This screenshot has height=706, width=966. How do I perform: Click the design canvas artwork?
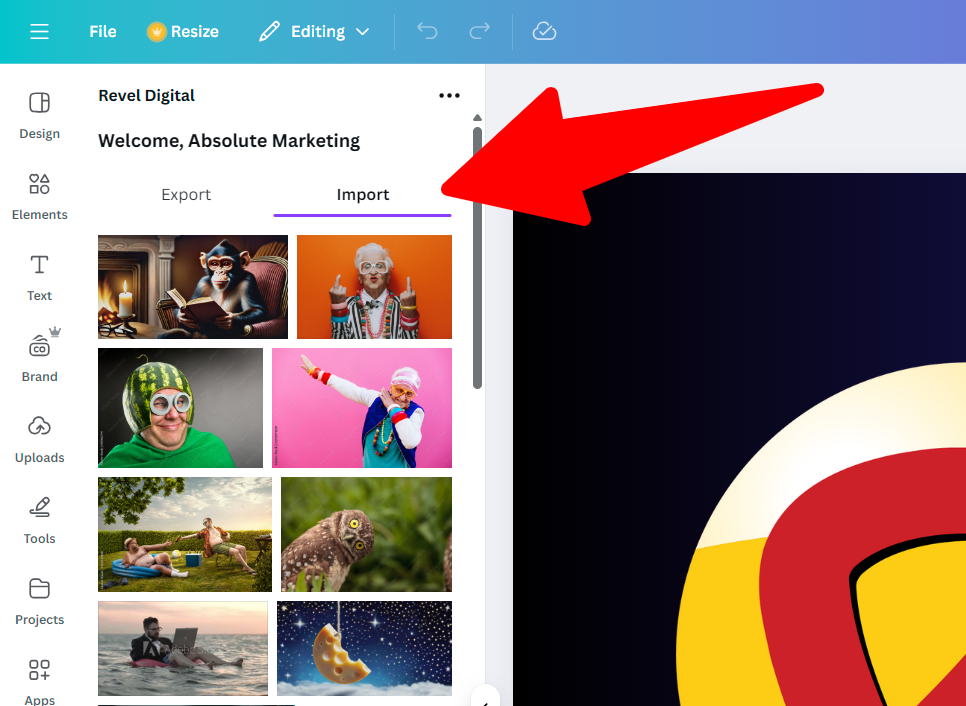[x=739, y=439]
